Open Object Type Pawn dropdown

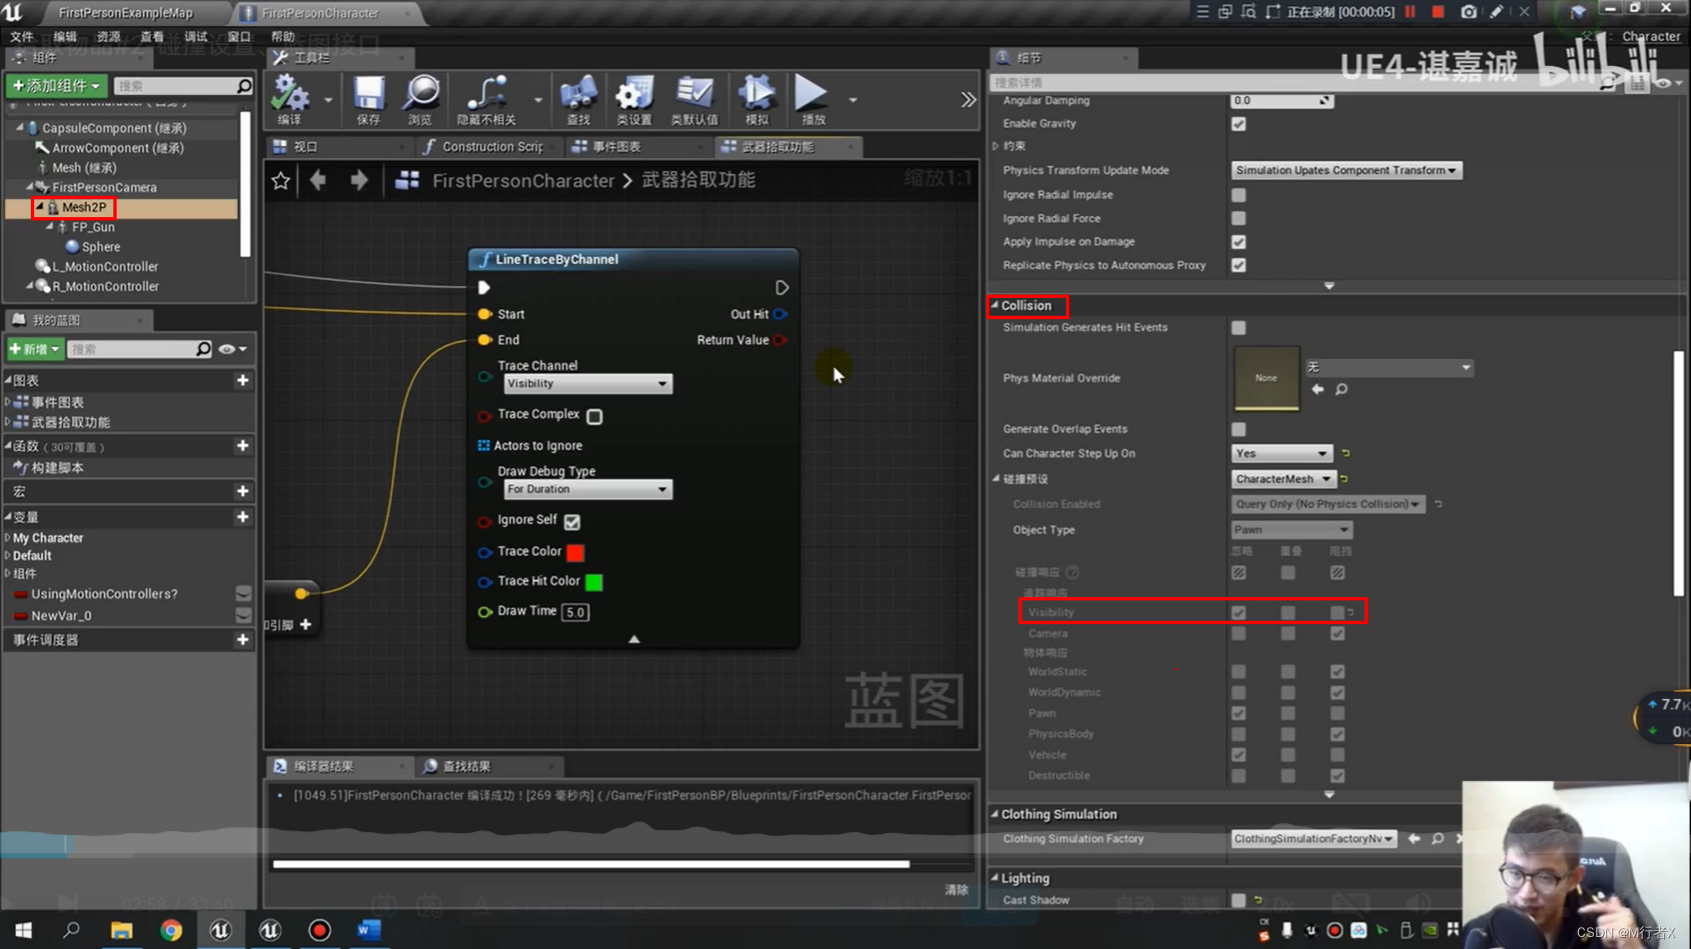(x=1291, y=530)
